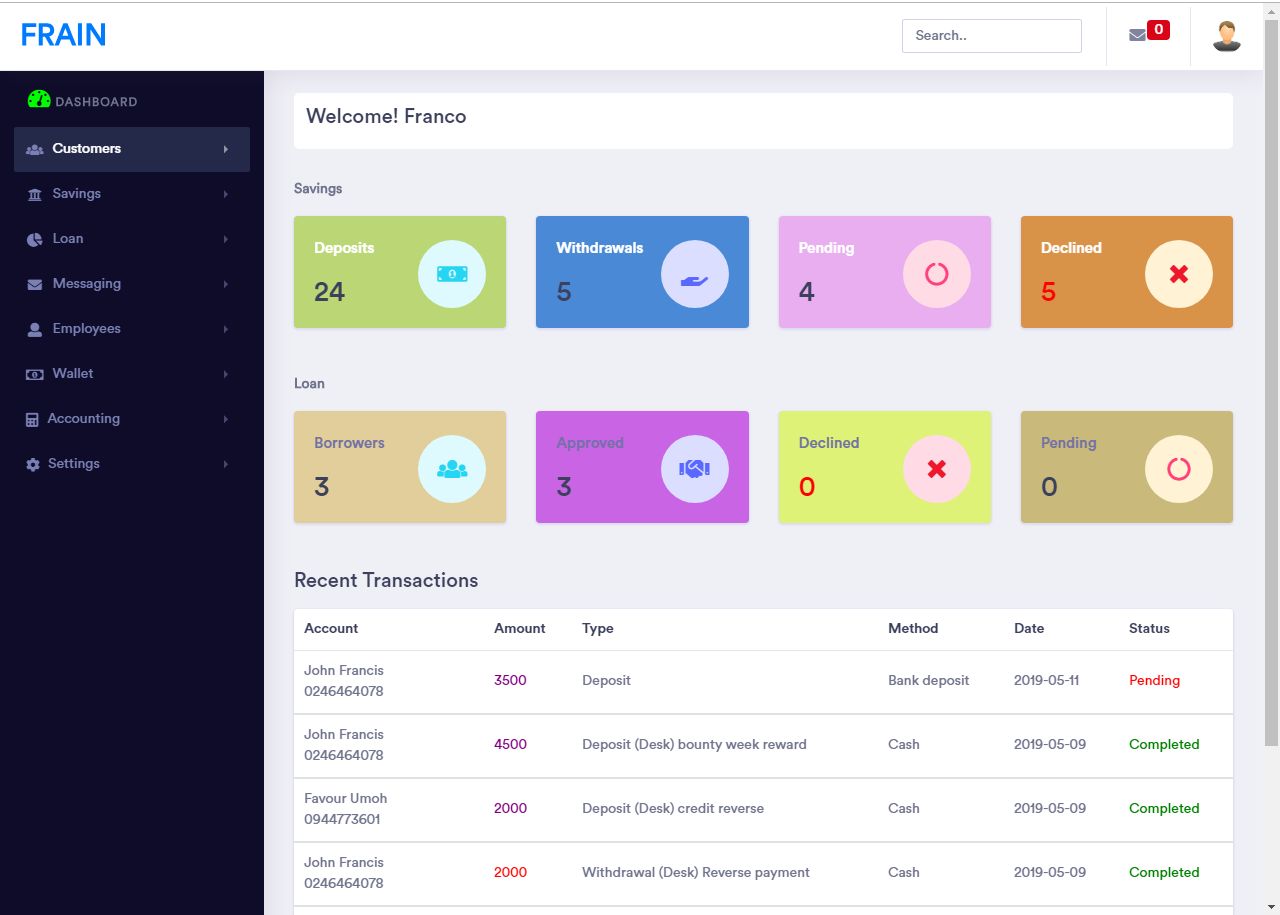Click the X icon on the Declined loan card
Viewport: 1280px width, 915px height.
click(935, 467)
